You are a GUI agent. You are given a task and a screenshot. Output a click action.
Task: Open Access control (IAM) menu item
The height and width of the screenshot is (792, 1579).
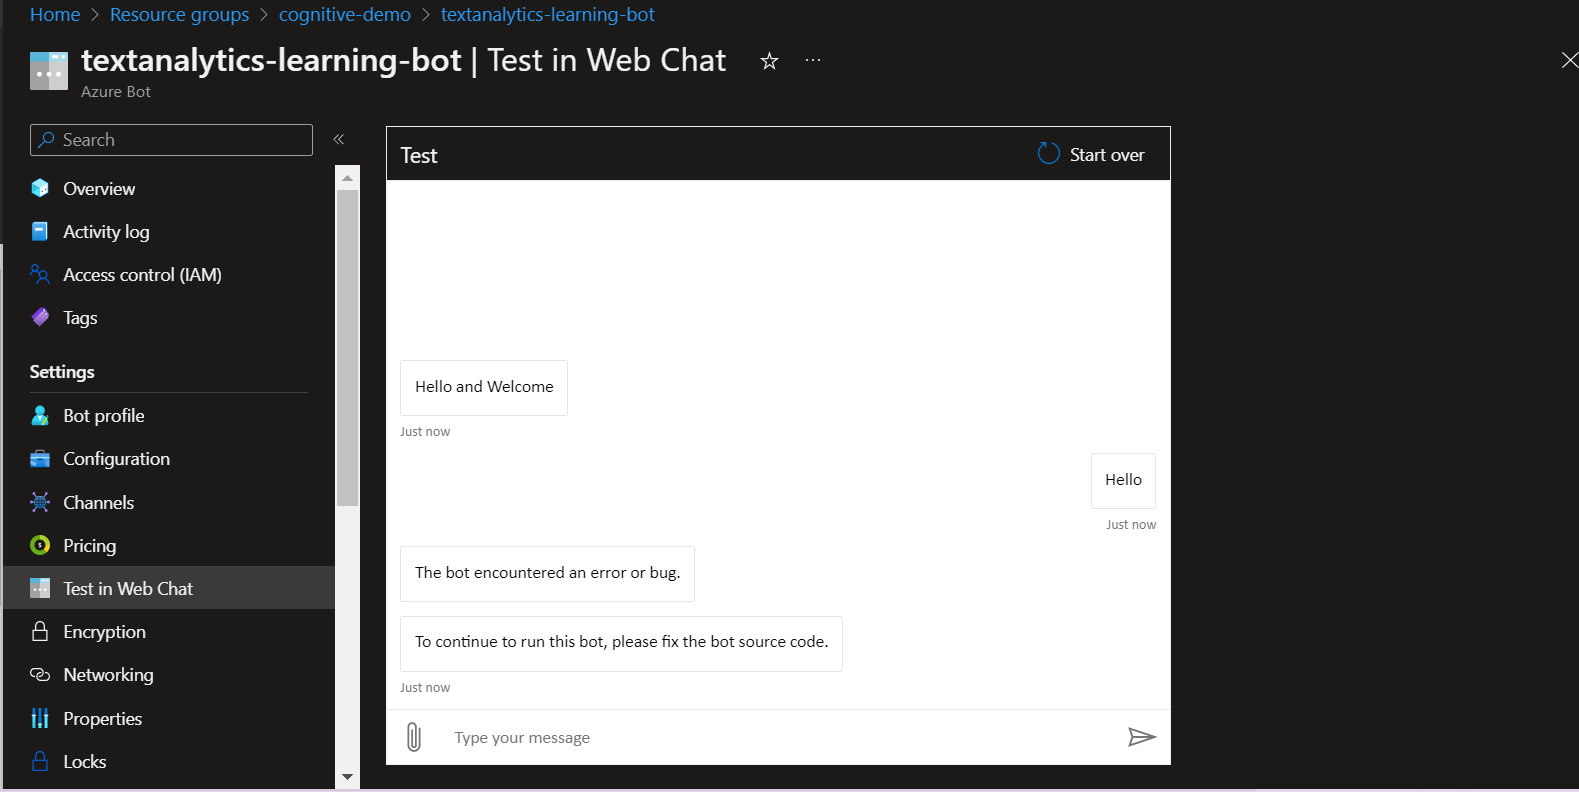(x=169, y=274)
